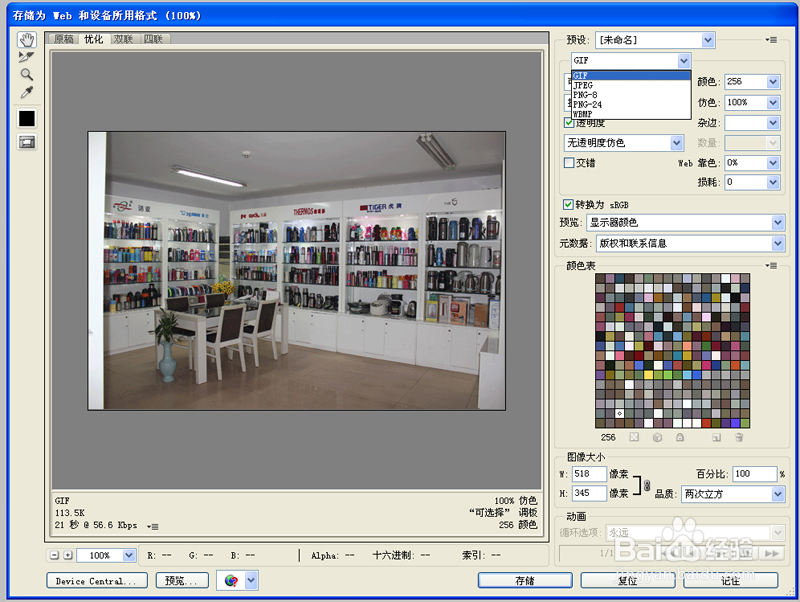Image resolution: width=800 pixels, height=602 pixels.
Task: Open the 损耗 dropdown
Action: point(773,182)
